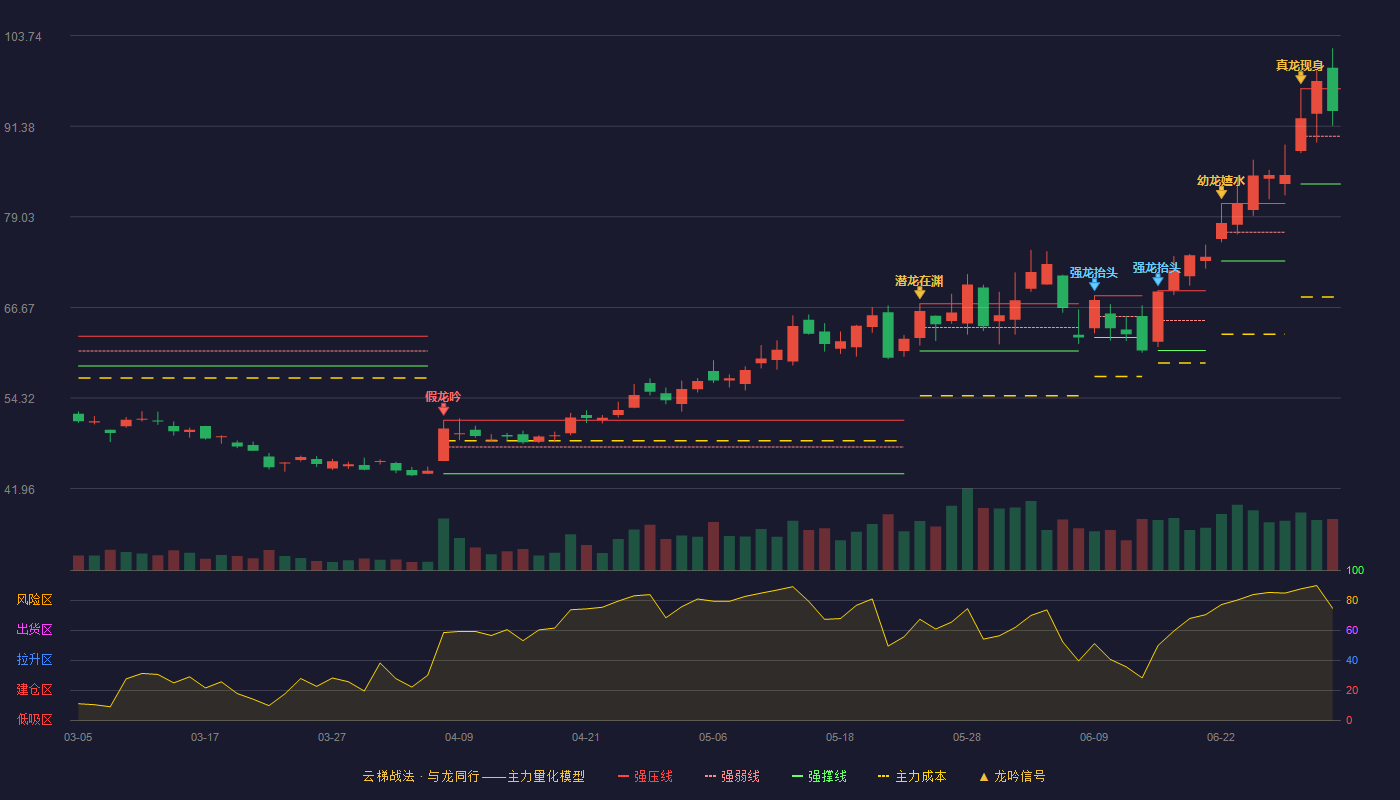Click the 03-27 date label
Image resolution: width=1400 pixels, height=800 pixels.
[332, 737]
